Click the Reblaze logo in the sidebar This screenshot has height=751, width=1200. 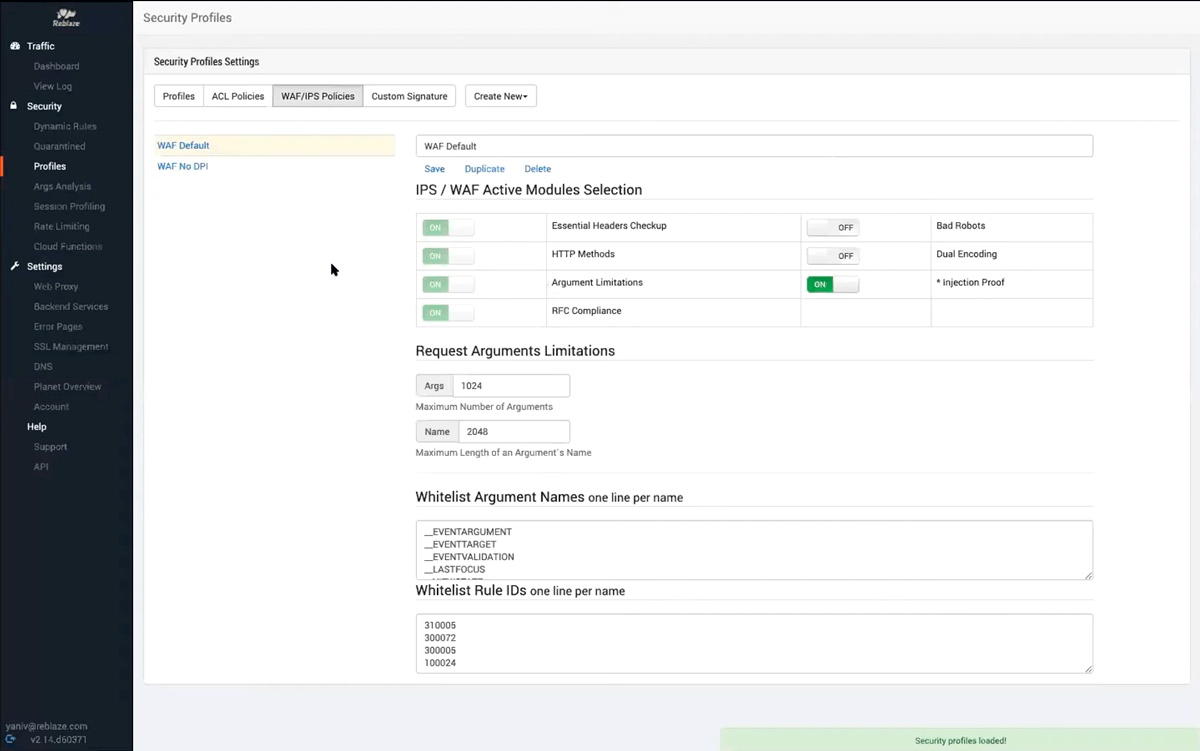[x=66, y=16]
